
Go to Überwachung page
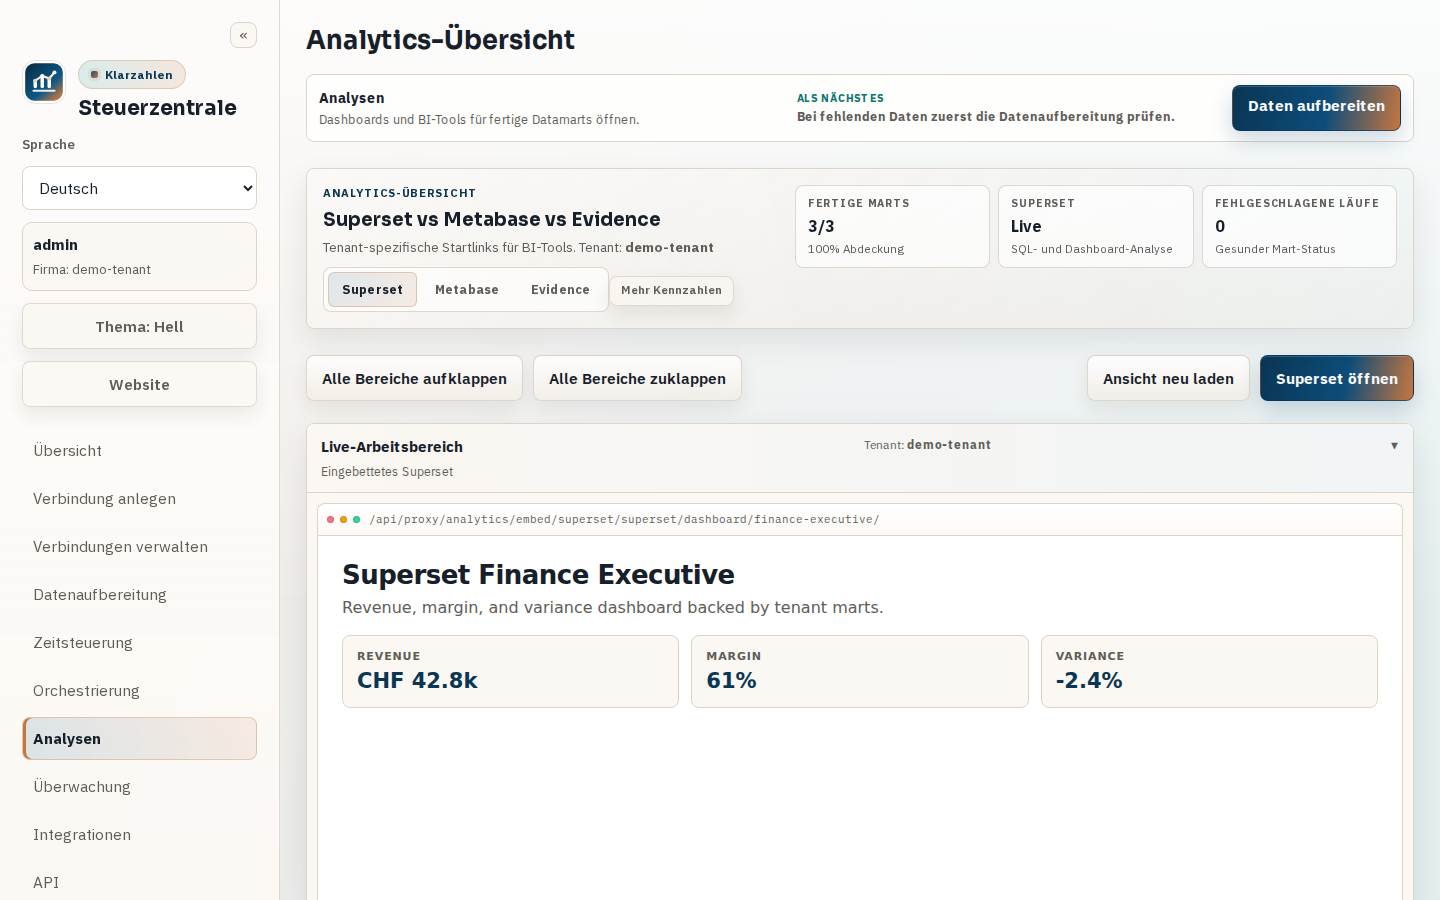139,786
